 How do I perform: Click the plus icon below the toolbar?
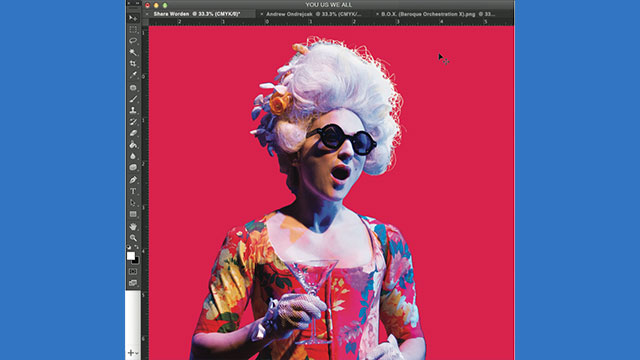131,353
